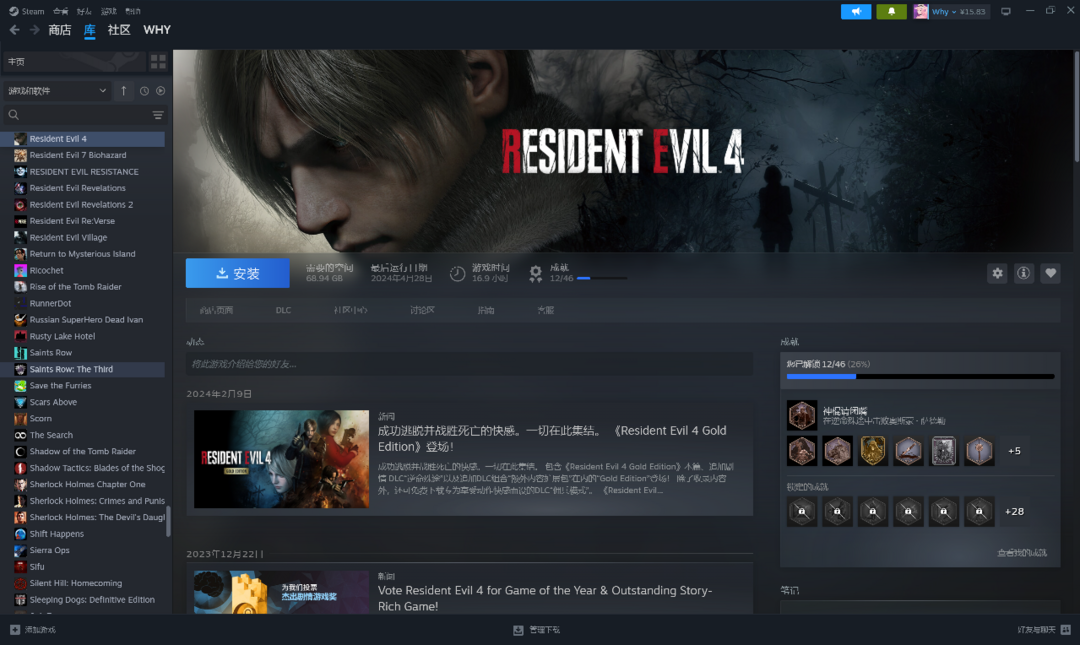
Task: Show game info with the circled i icon
Action: pos(1024,274)
